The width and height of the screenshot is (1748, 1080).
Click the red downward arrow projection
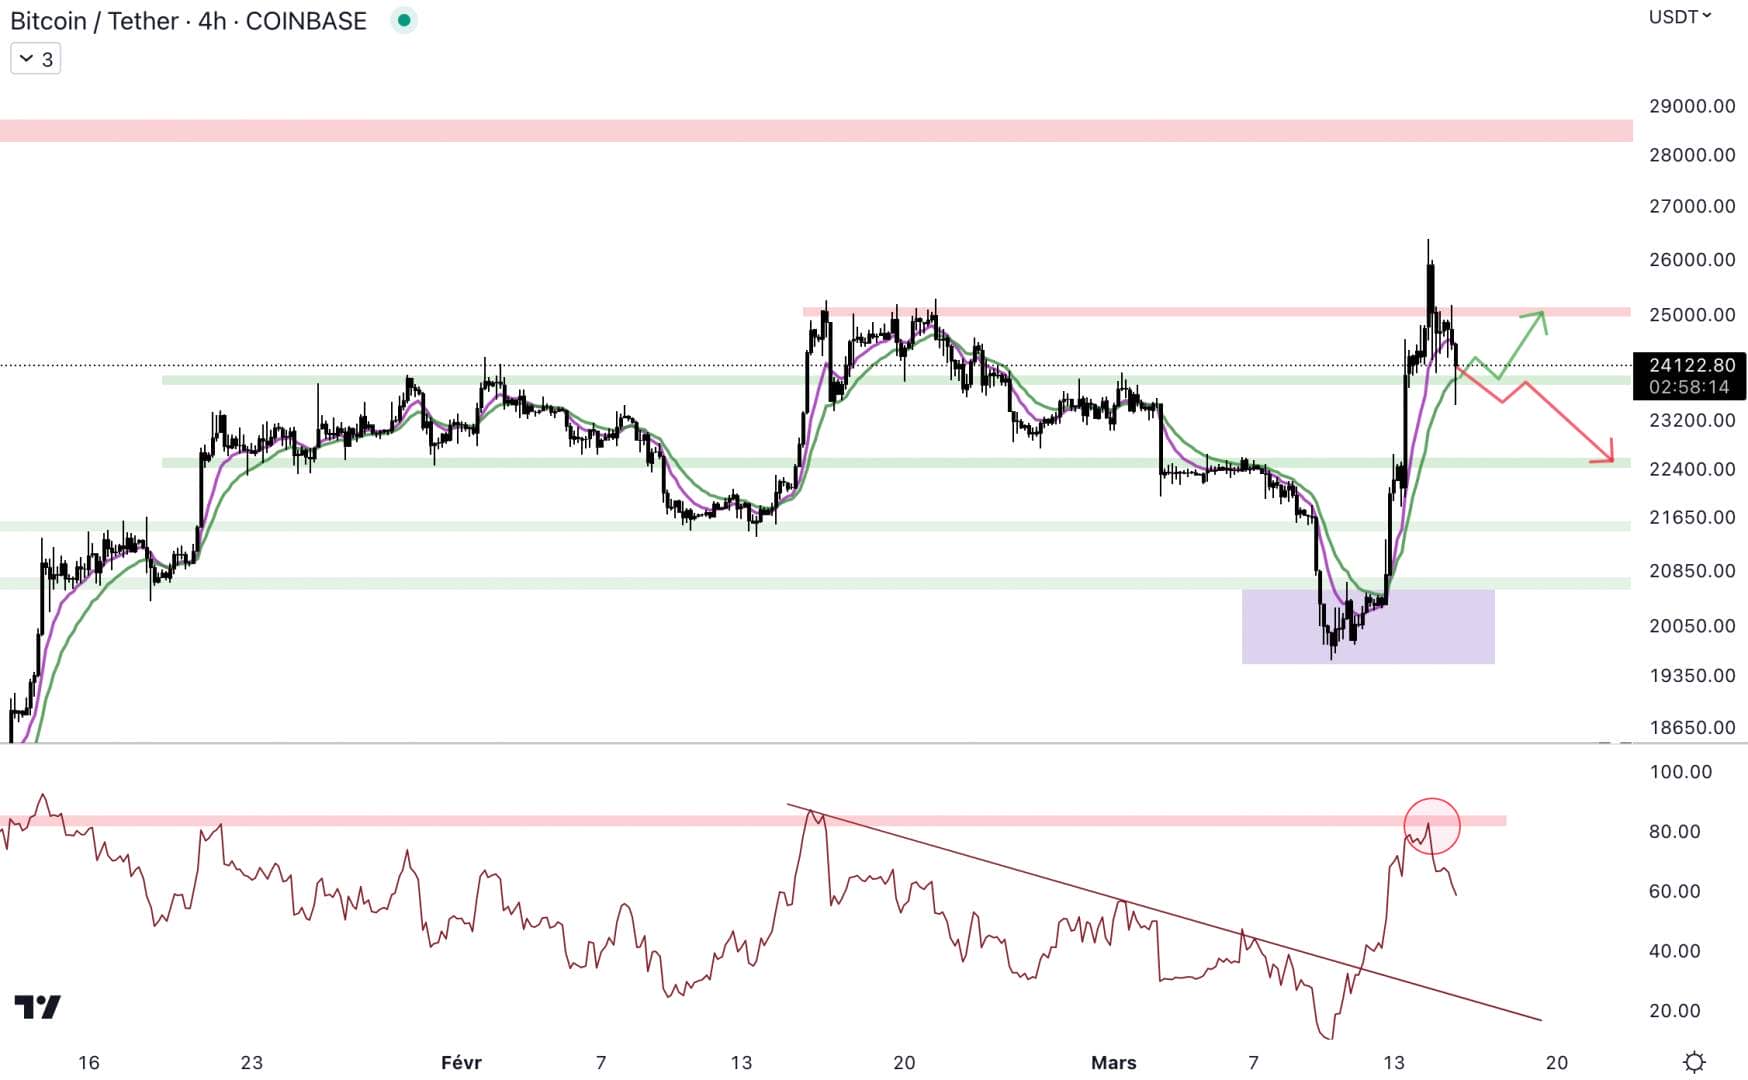1538,417
